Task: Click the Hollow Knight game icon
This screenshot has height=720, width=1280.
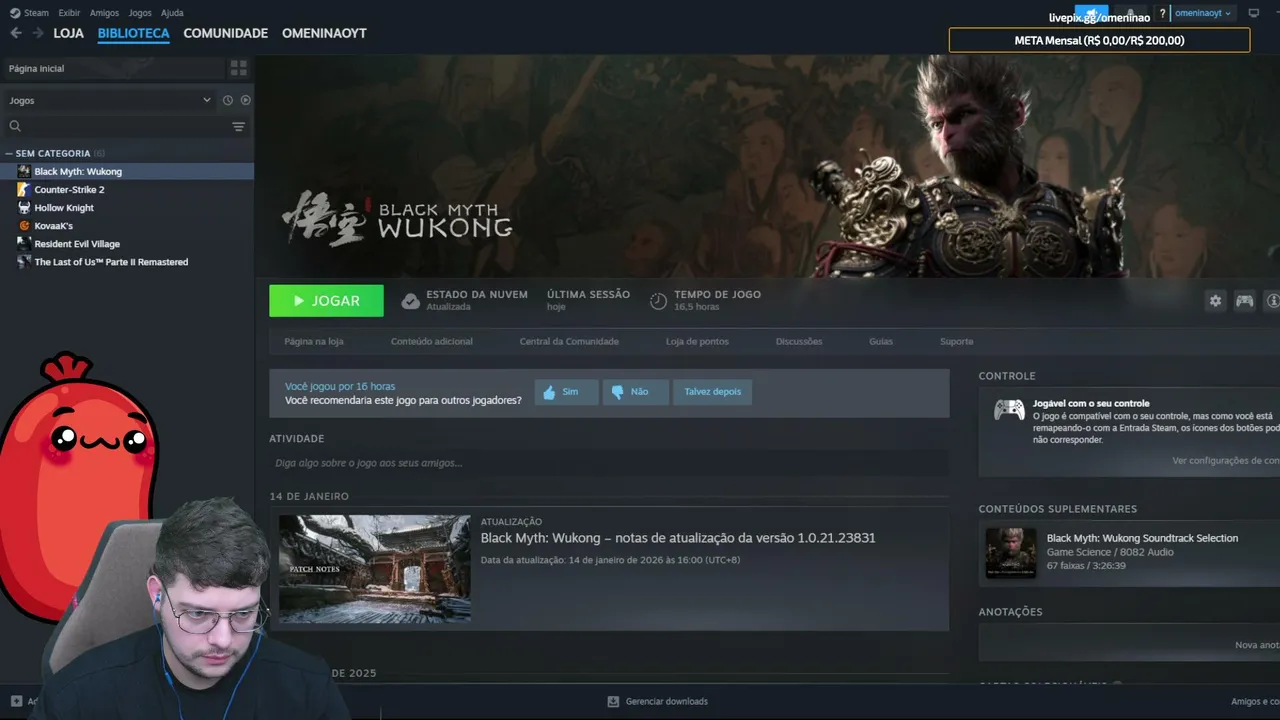Action: pyautogui.click(x=24, y=207)
